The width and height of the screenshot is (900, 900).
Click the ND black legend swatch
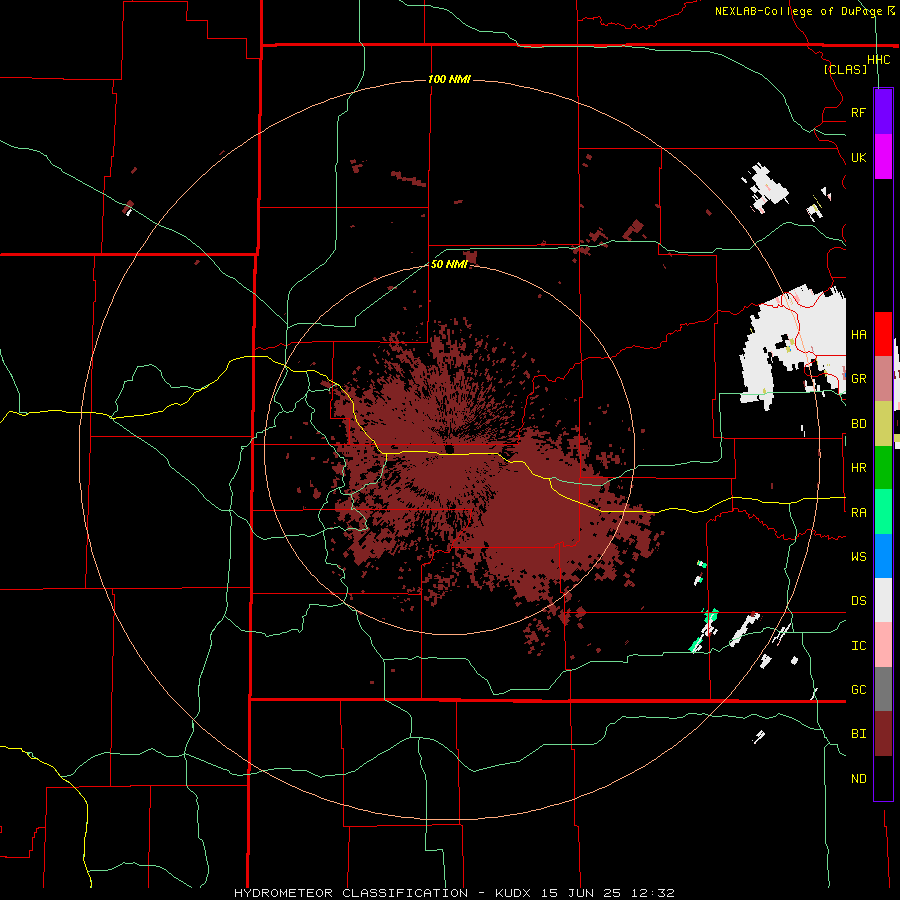click(x=883, y=778)
